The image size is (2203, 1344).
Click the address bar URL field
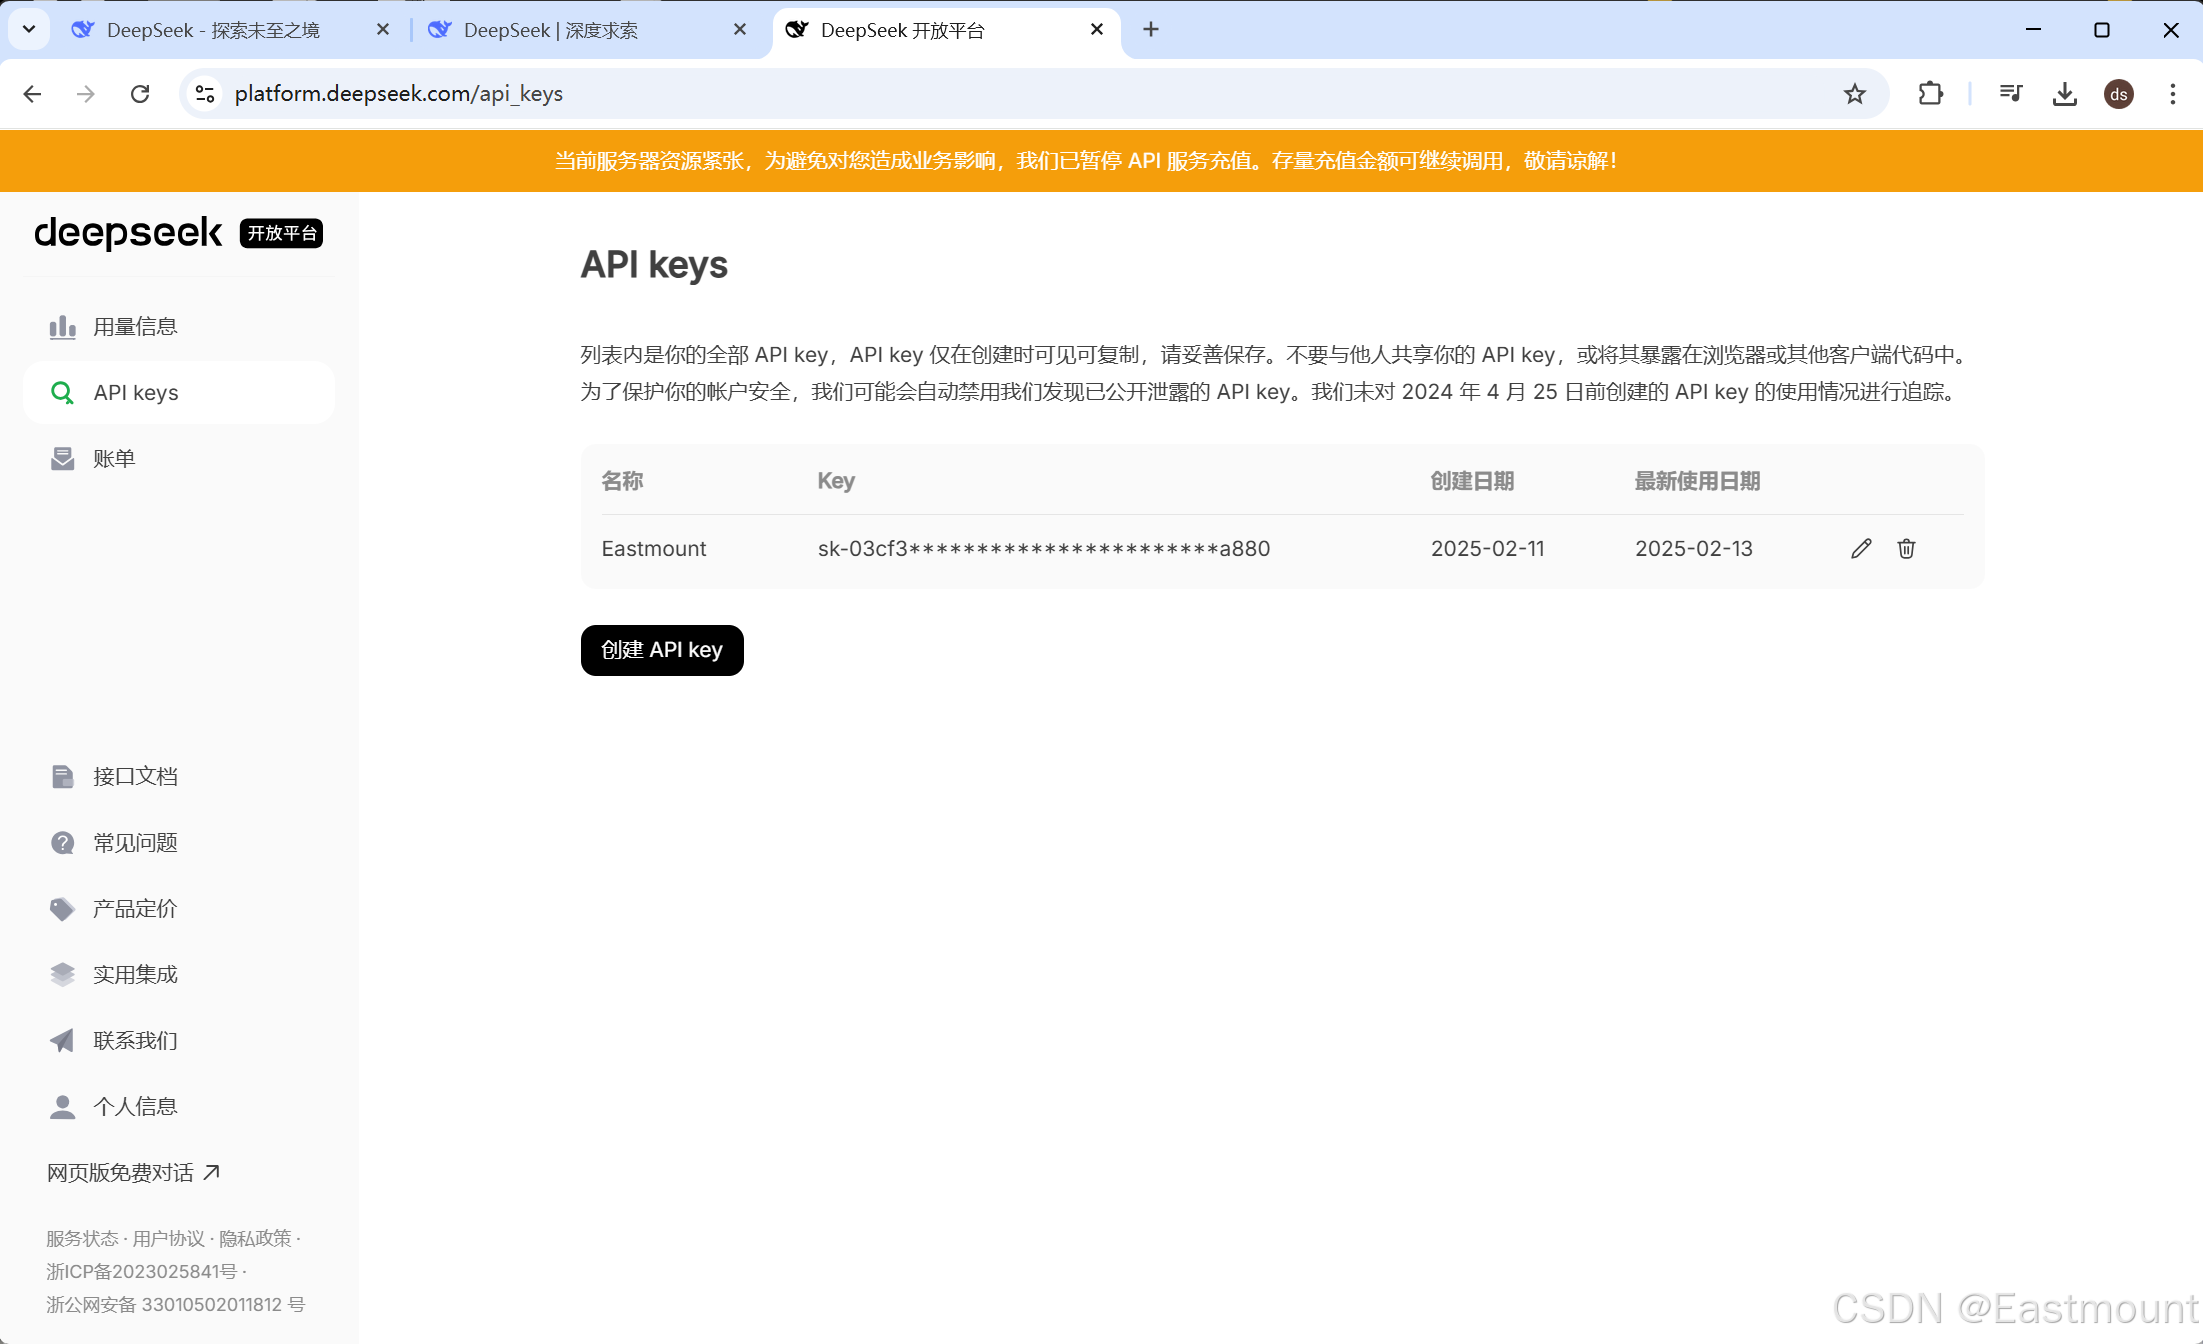pos(900,94)
